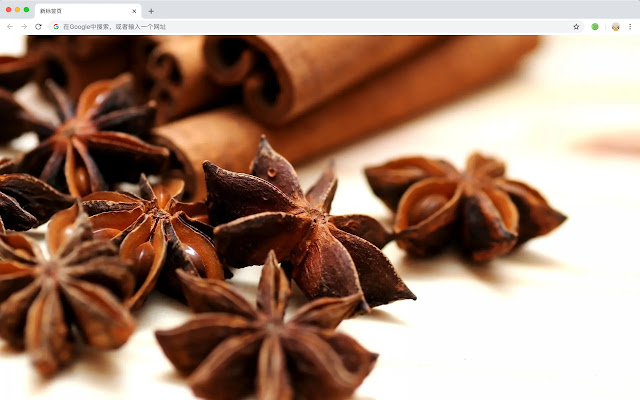Image resolution: width=640 pixels, height=400 pixels.
Task: Open the profile avatar menu
Action: click(x=616, y=27)
